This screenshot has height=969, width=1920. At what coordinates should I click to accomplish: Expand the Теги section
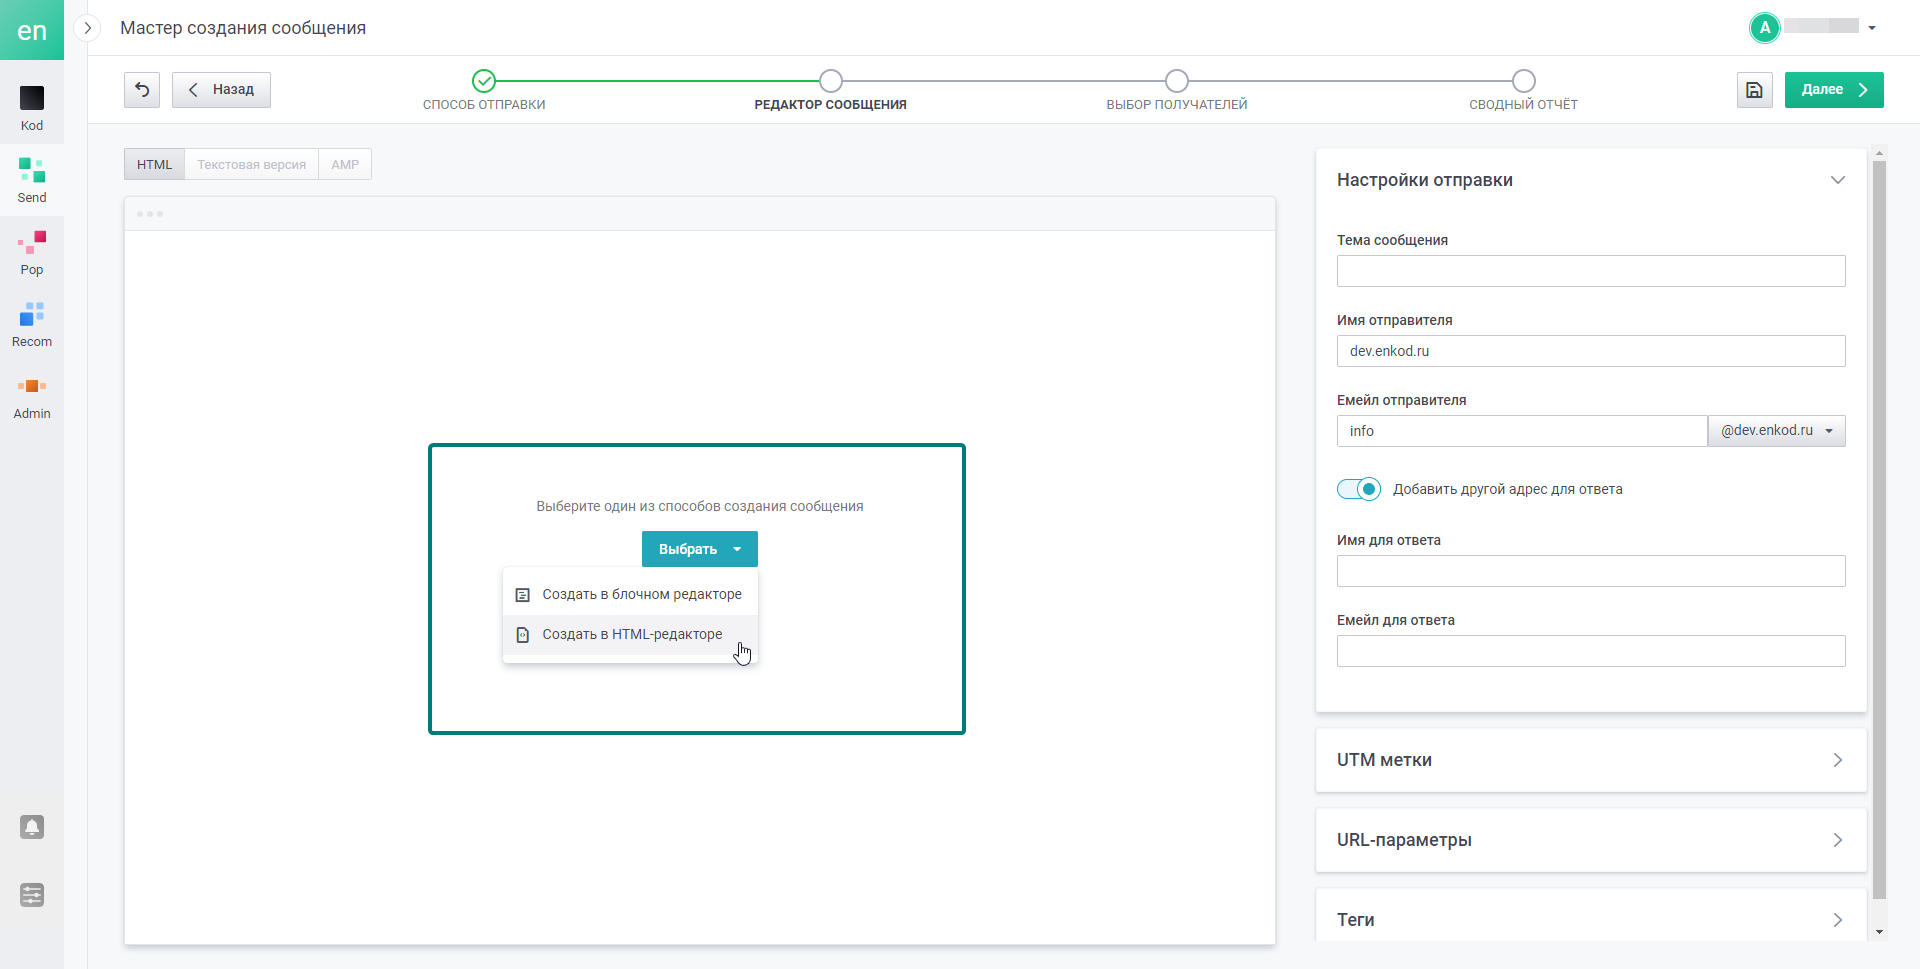click(x=1591, y=916)
